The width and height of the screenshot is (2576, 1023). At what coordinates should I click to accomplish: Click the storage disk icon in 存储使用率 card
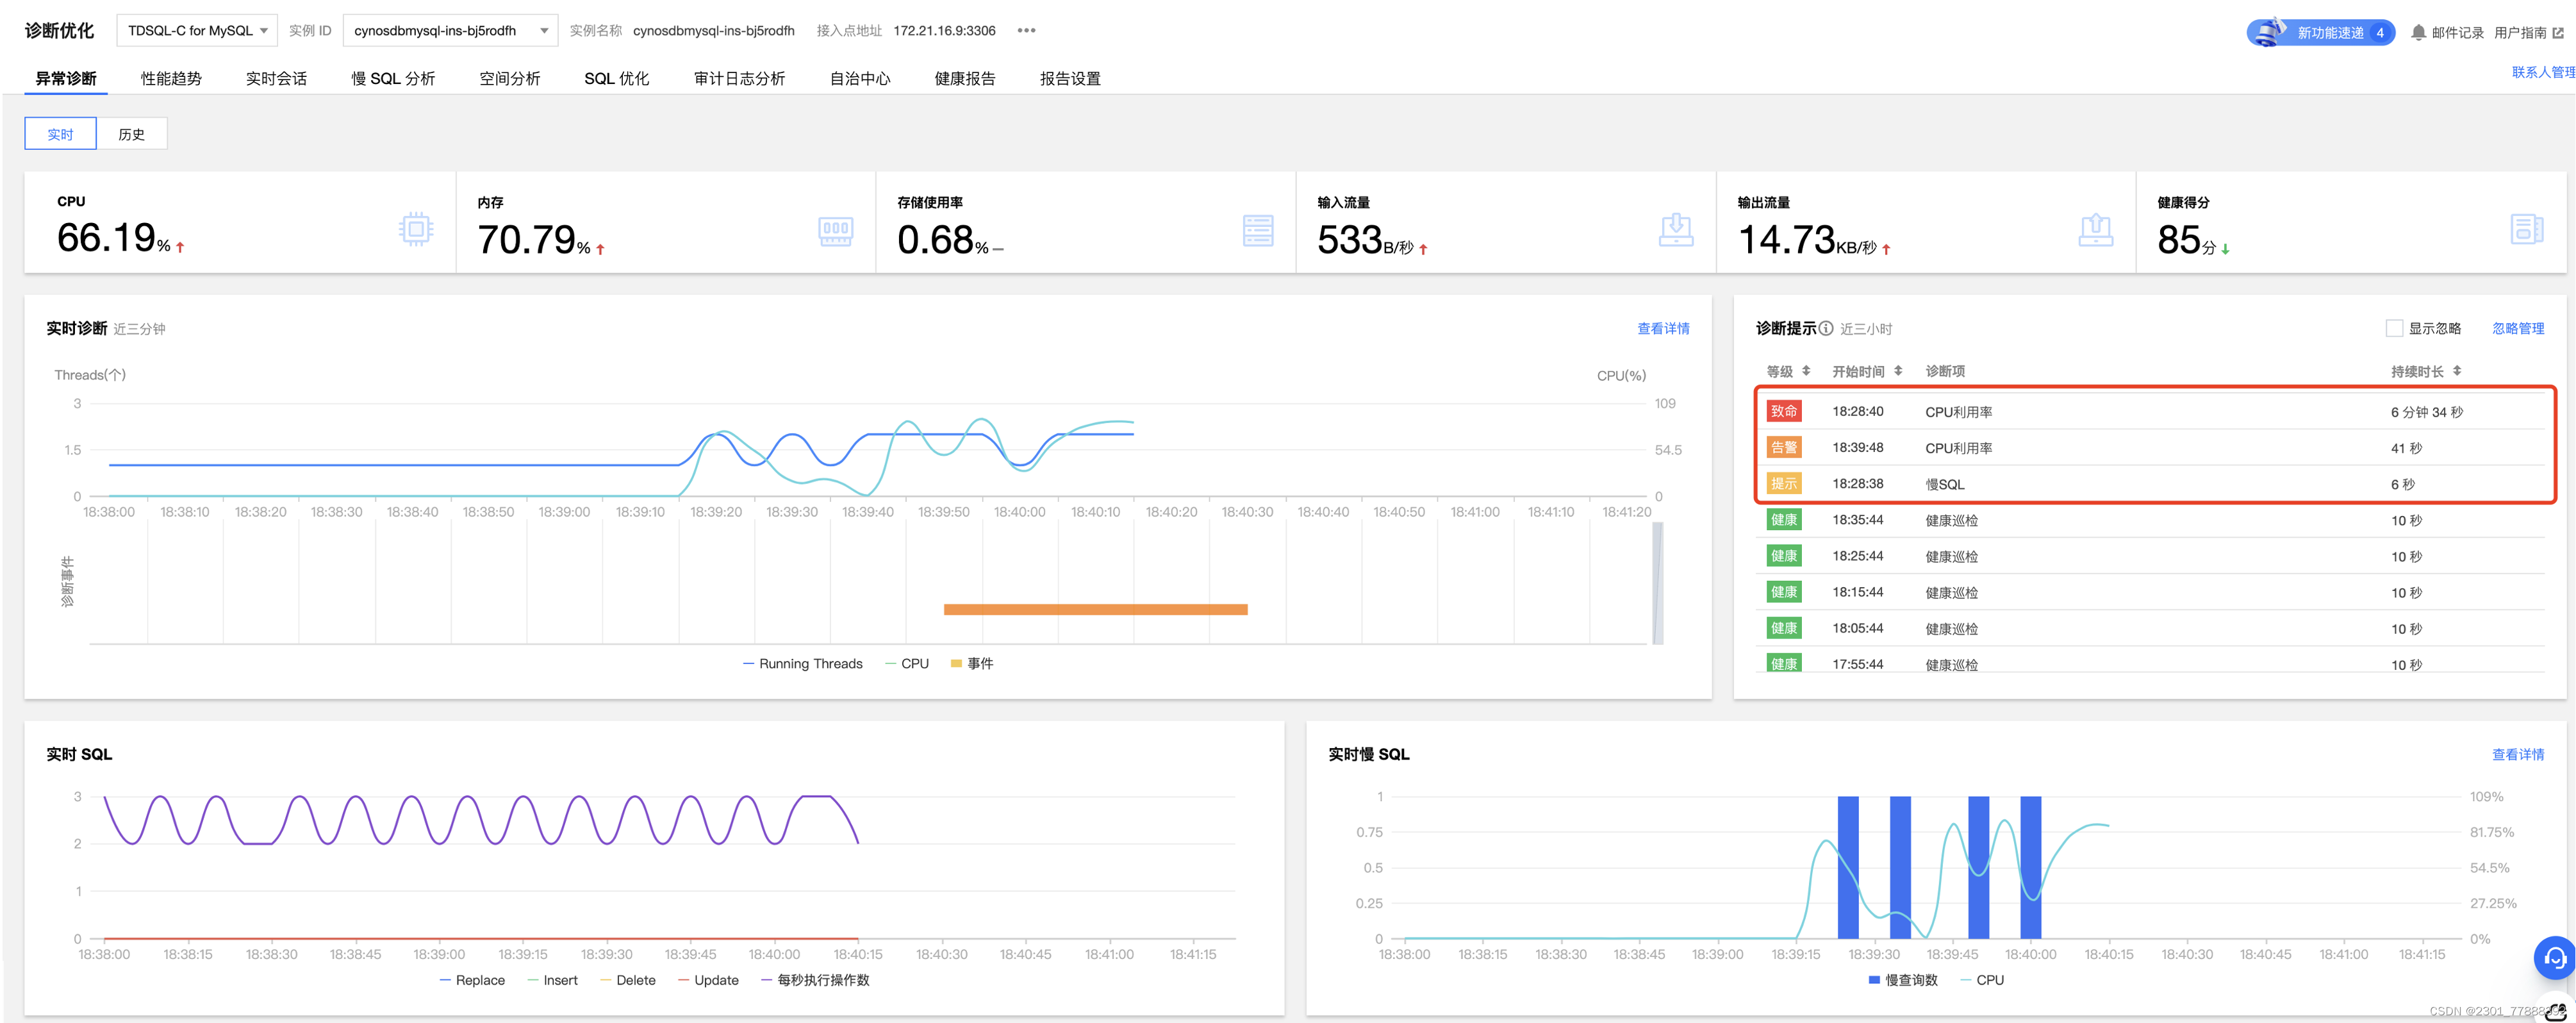[1257, 230]
